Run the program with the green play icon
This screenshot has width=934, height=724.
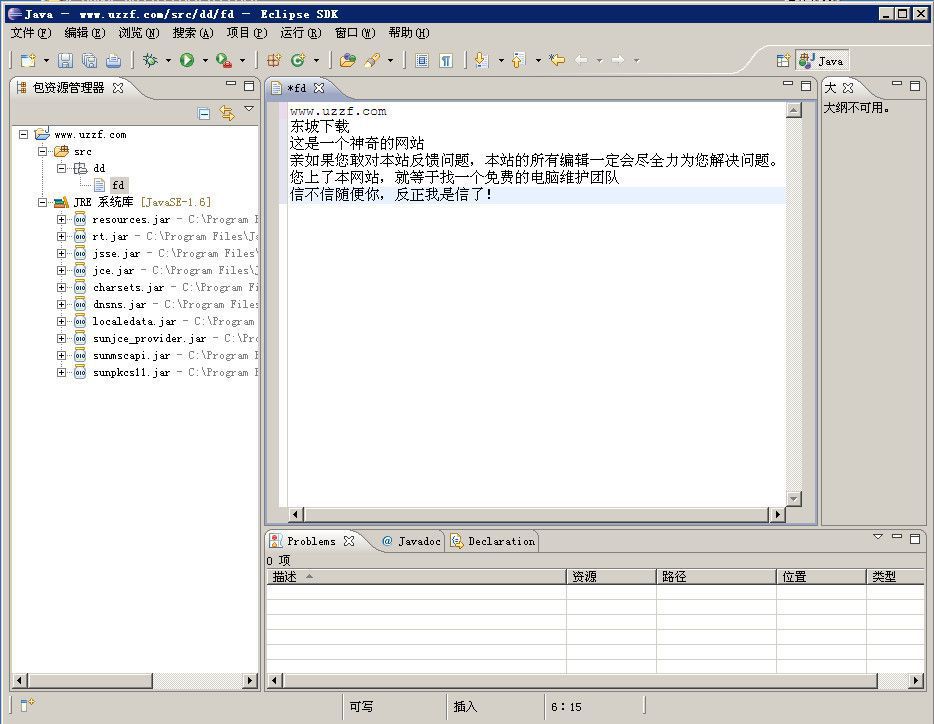187,60
